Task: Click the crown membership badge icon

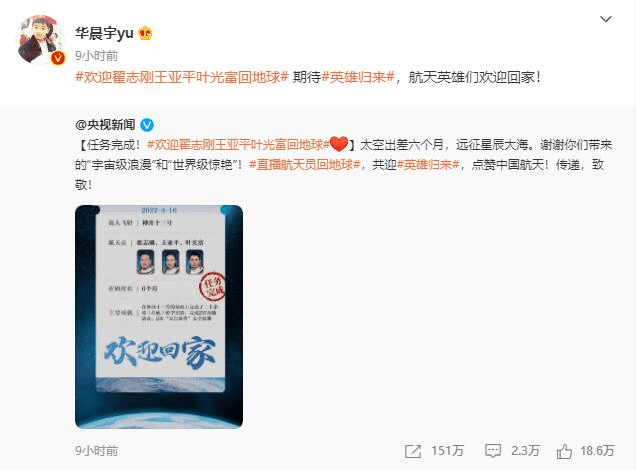Action: click(x=145, y=33)
